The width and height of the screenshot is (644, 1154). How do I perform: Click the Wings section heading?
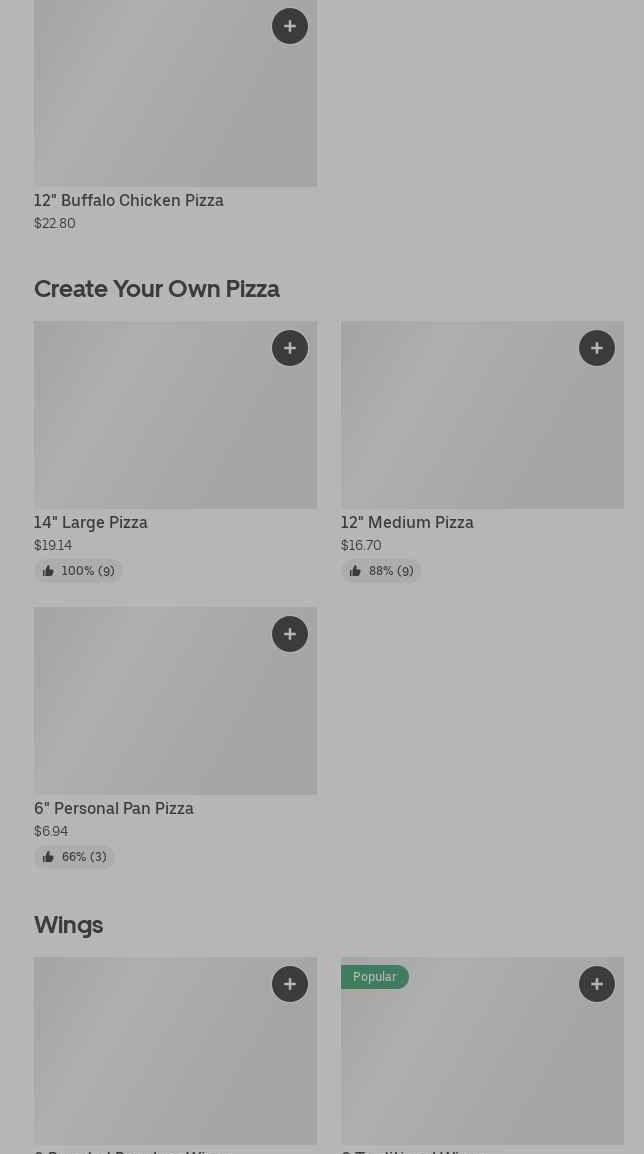coord(68,925)
